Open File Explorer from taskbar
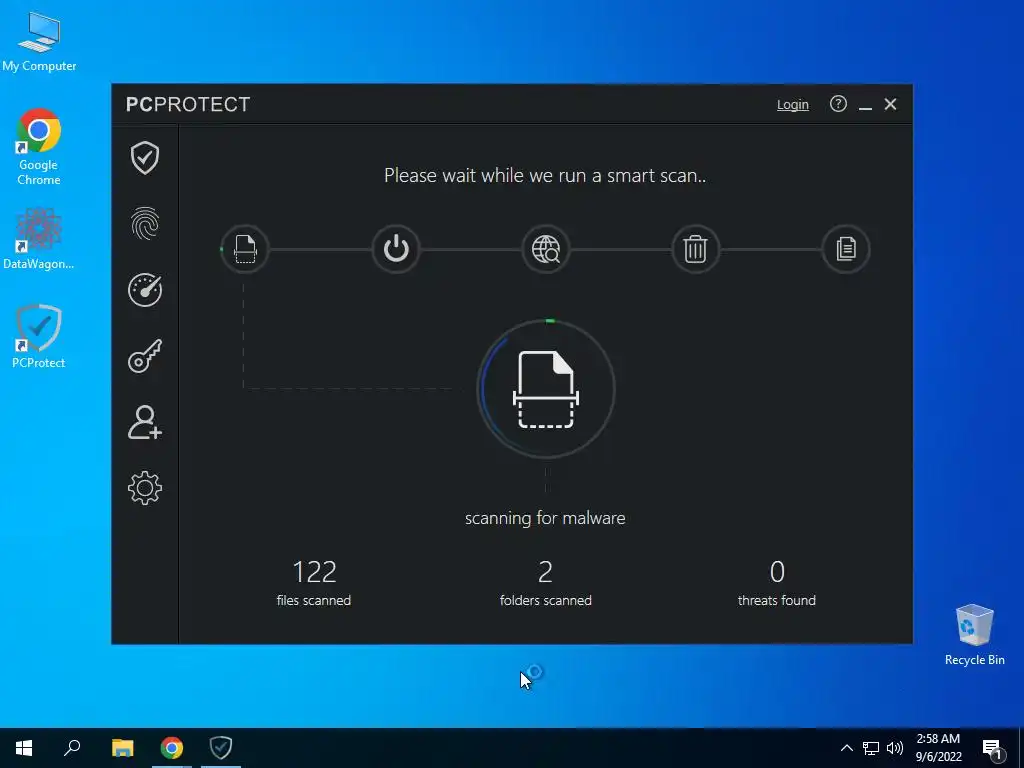1024x768 pixels. (x=122, y=748)
